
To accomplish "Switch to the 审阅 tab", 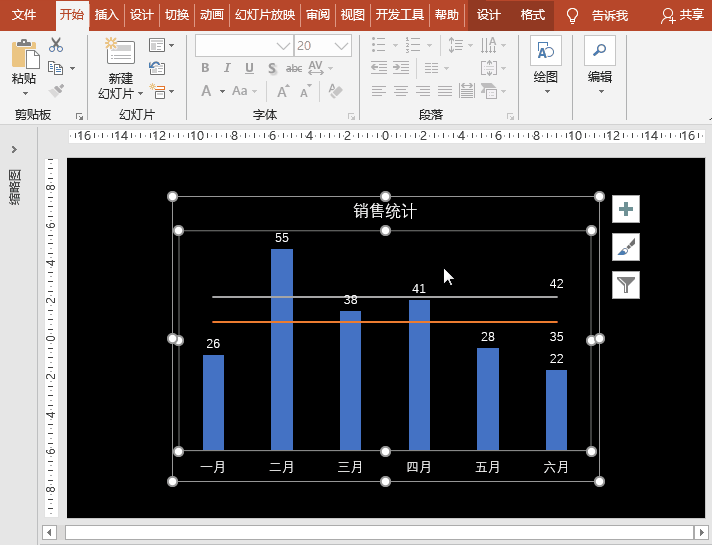I will point(318,15).
